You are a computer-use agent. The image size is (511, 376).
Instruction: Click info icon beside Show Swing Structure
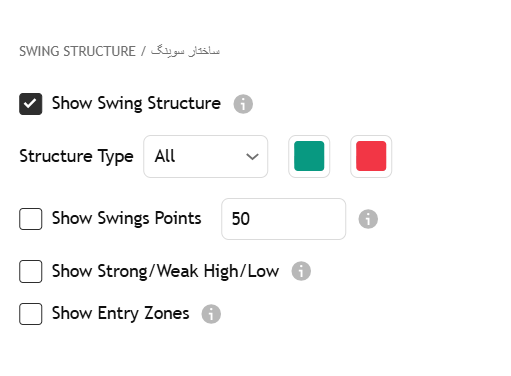click(243, 104)
